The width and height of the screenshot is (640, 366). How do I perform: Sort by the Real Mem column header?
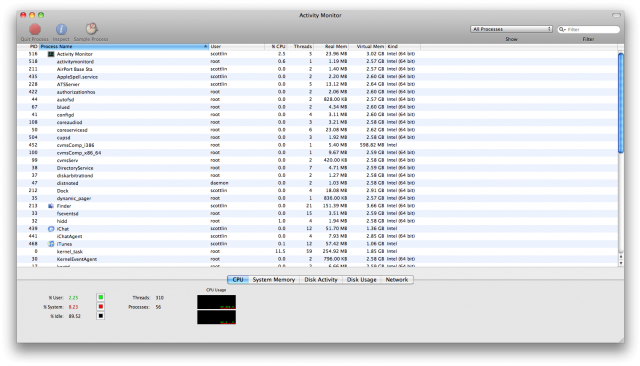[x=331, y=47]
